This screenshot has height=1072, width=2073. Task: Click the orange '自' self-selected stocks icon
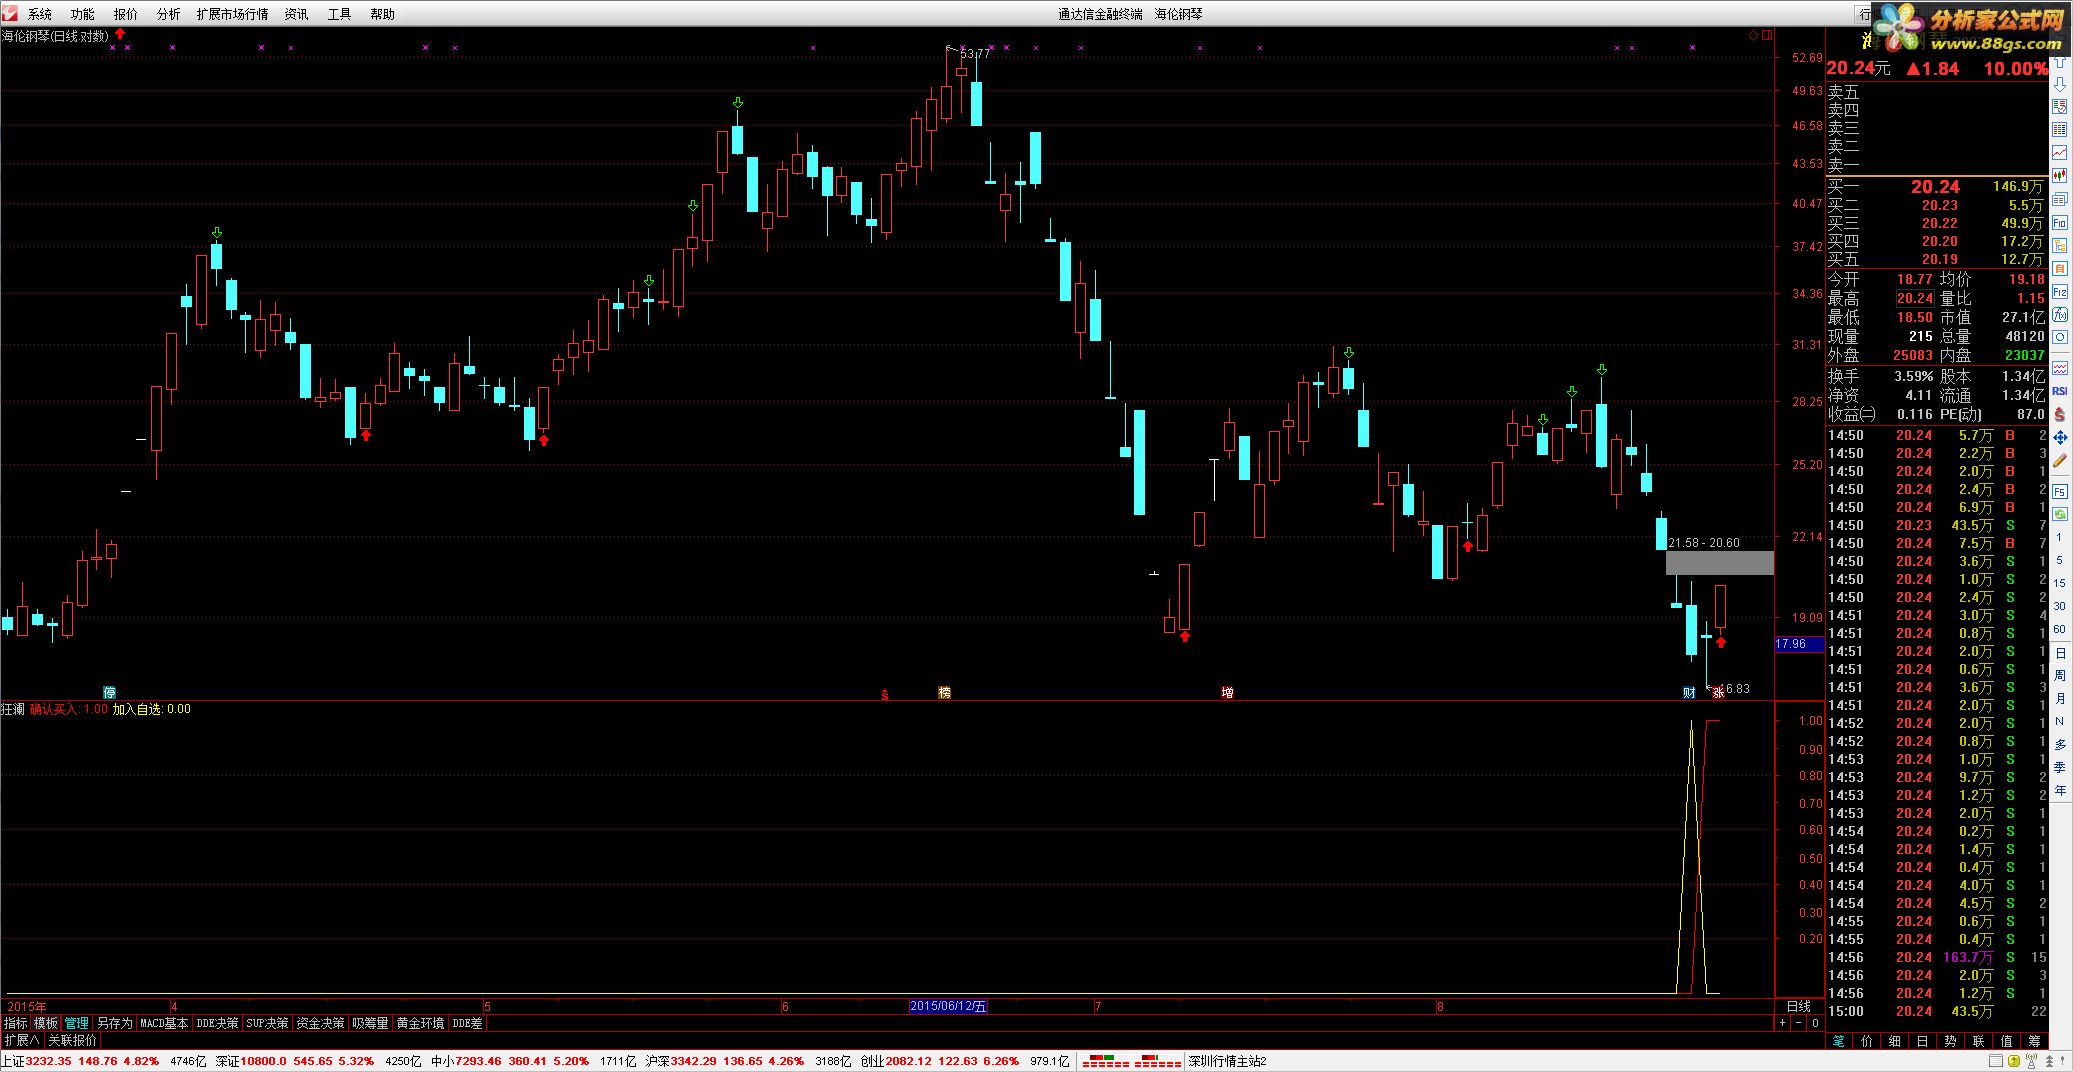[x=2060, y=268]
